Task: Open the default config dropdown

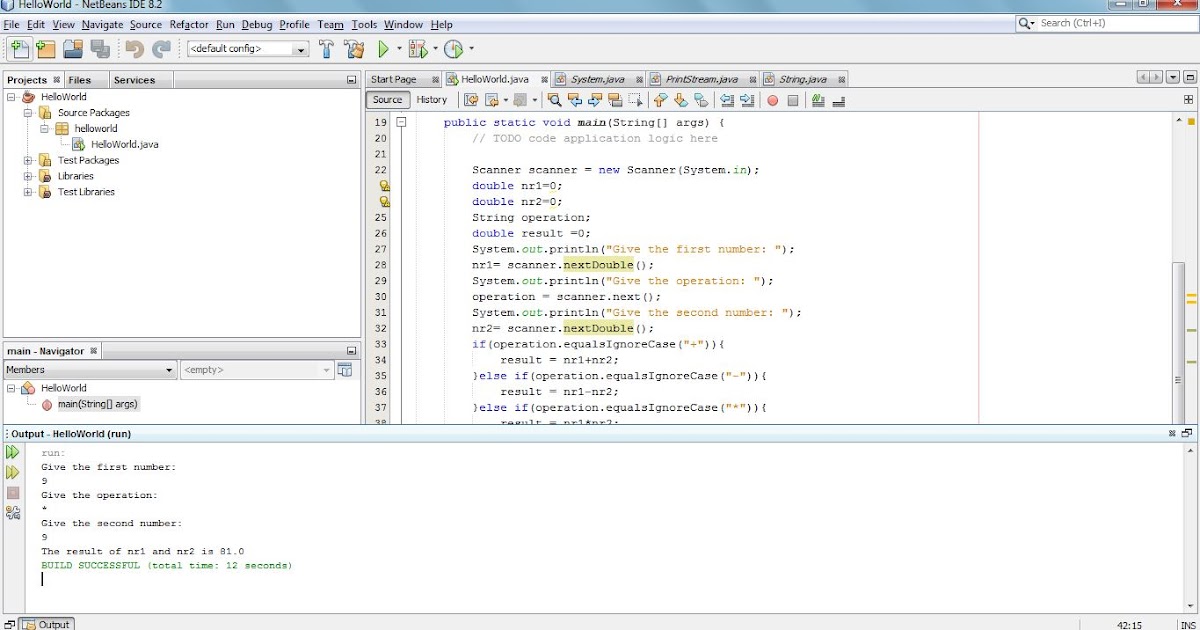Action: [x=300, y=48]
